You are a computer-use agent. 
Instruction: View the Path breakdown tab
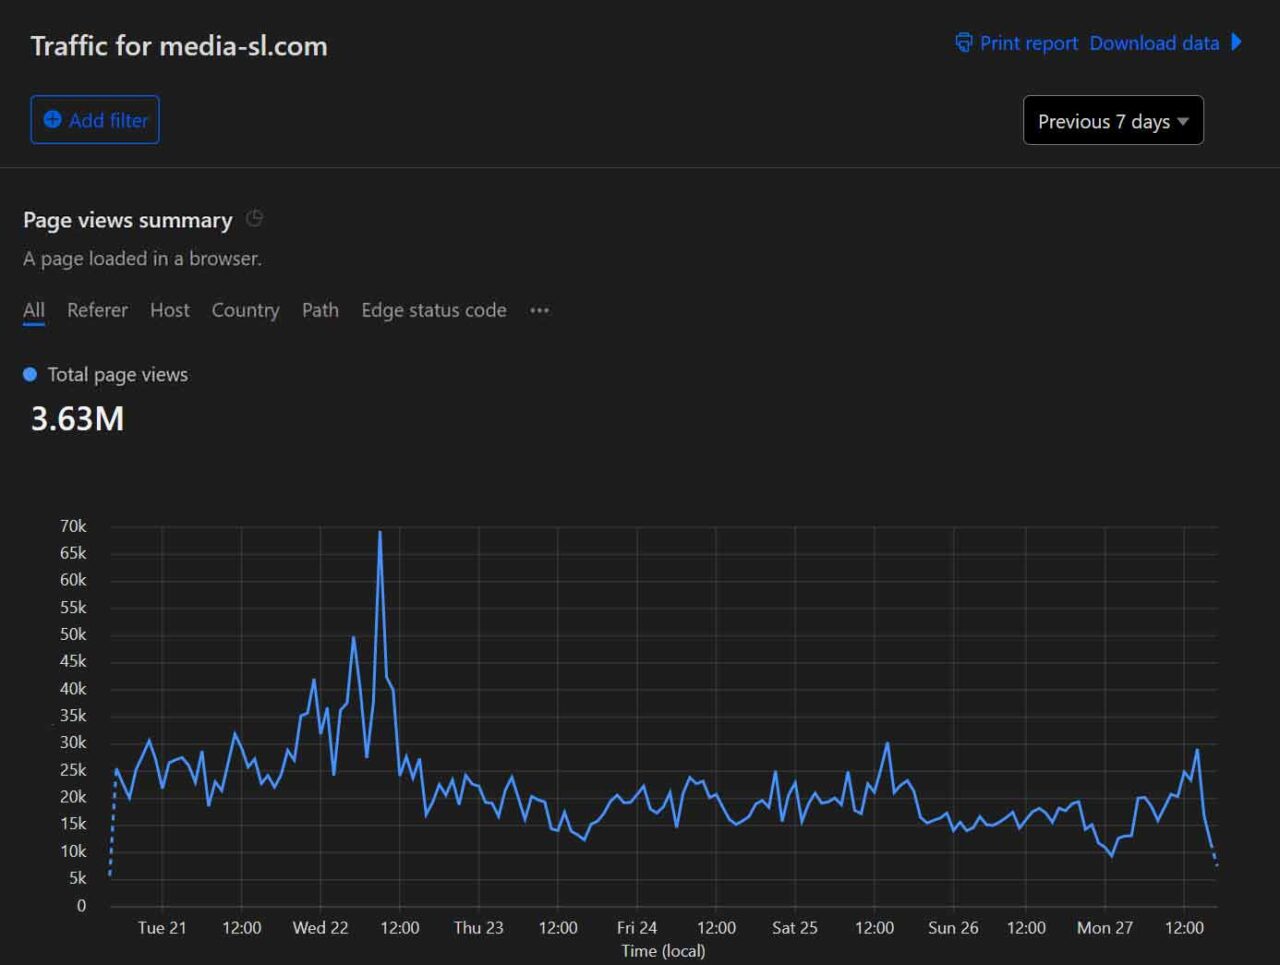click(320, 311)
